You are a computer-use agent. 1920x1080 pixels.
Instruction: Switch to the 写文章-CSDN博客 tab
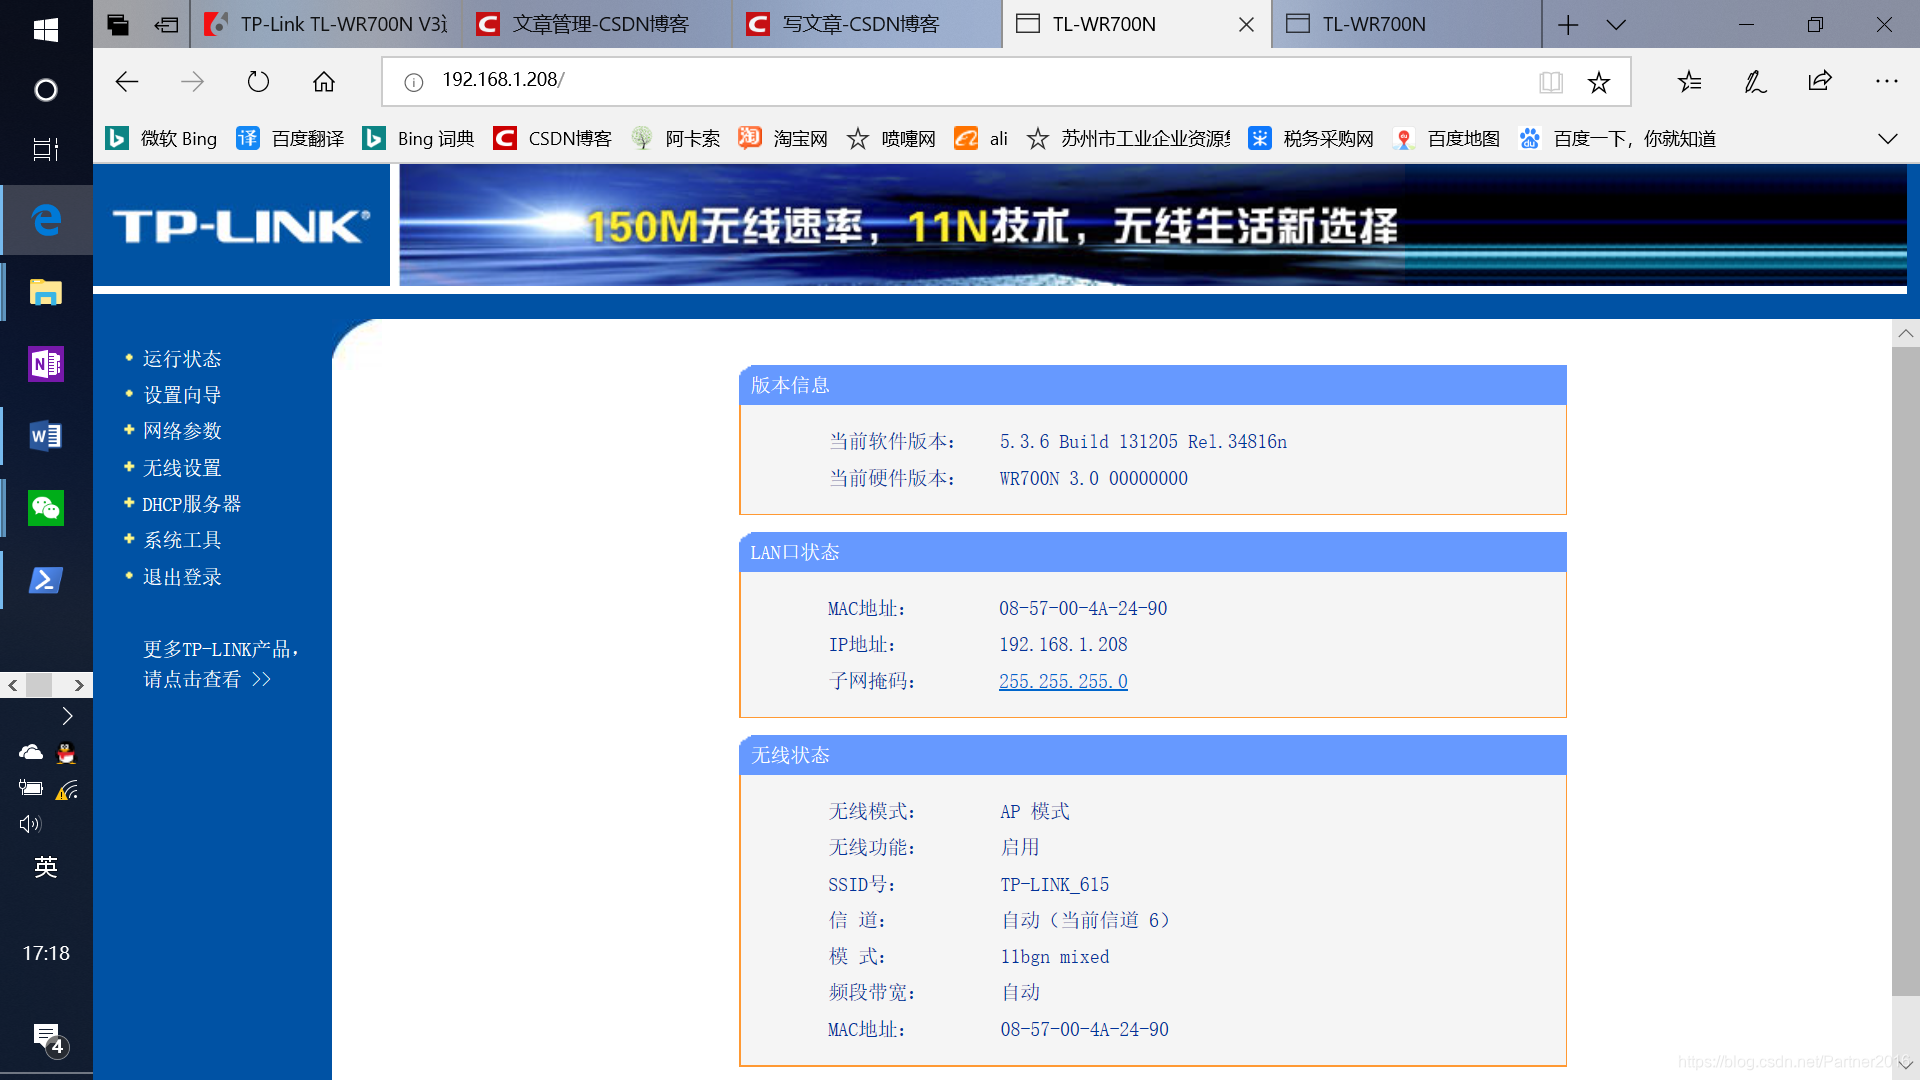click(855, 24)
